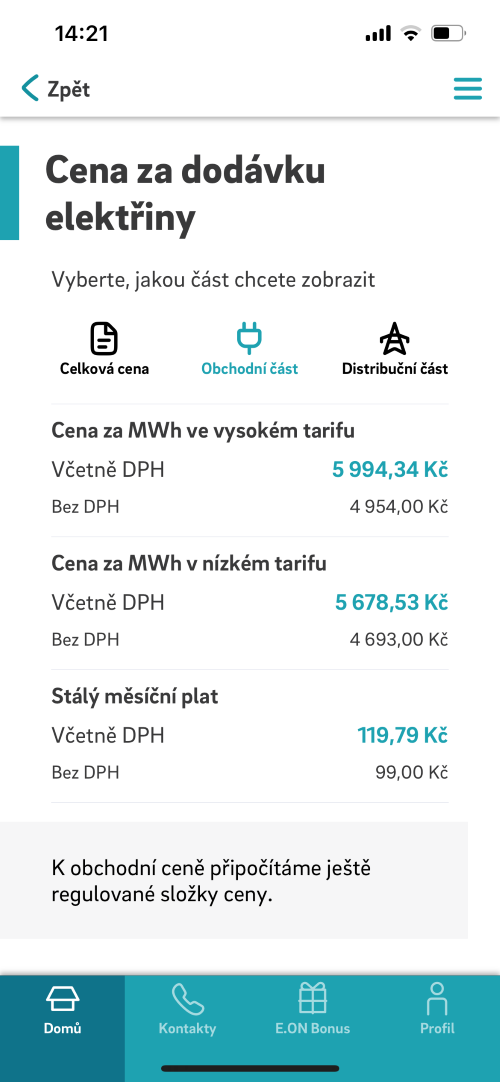Select the Distribuční část pylon icon
The width and height of the screenshot is (500, 1082).
coord(394,339)
